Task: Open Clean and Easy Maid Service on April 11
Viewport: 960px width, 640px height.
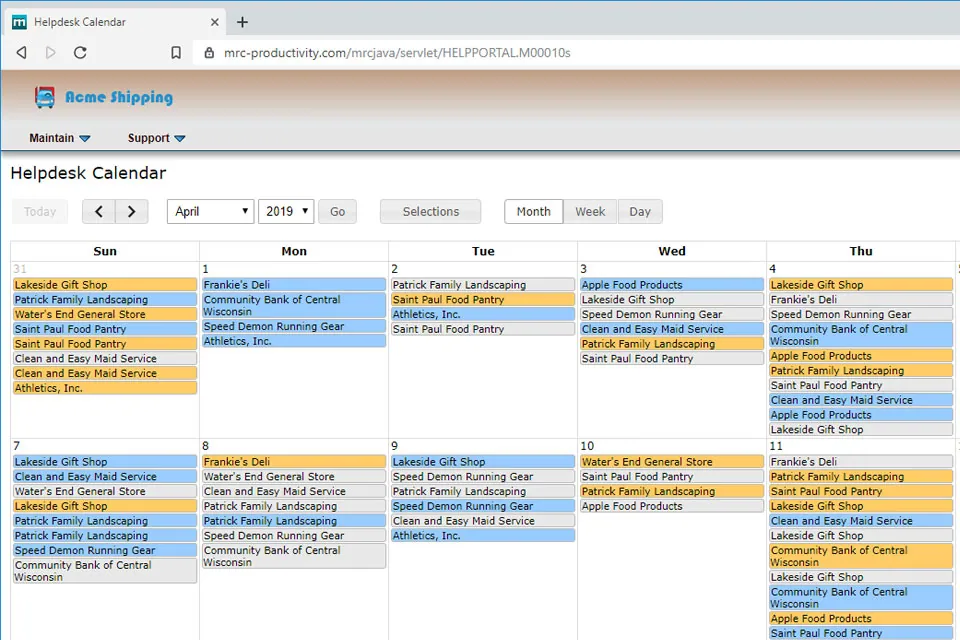Action: 861,521
